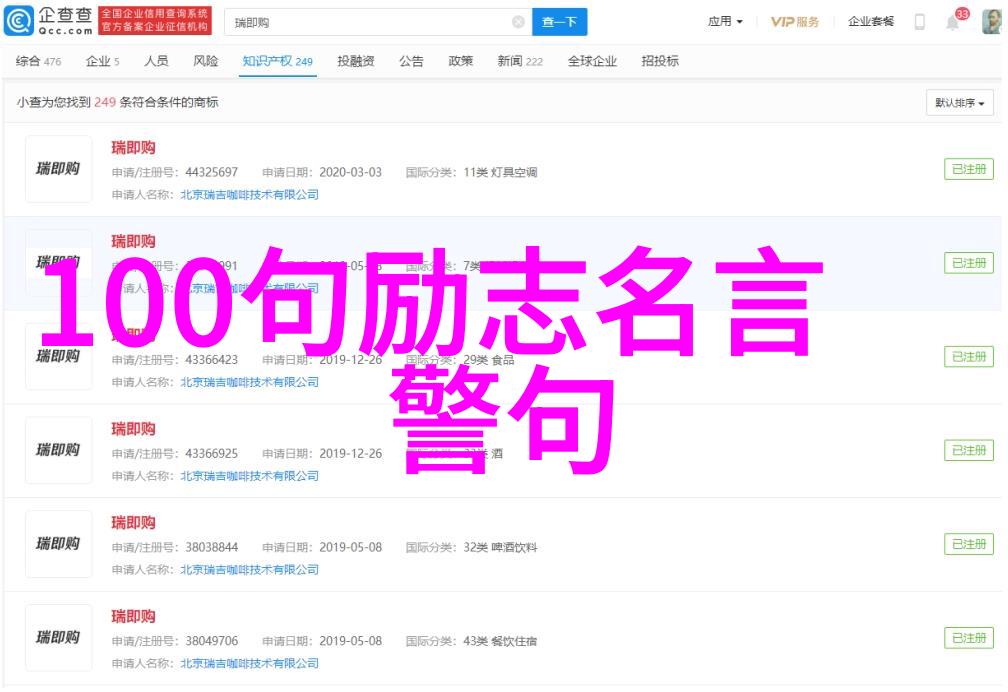The image size is (1008, 692).
Task: Clear the search box with X icon
Action: coord(518,23)
